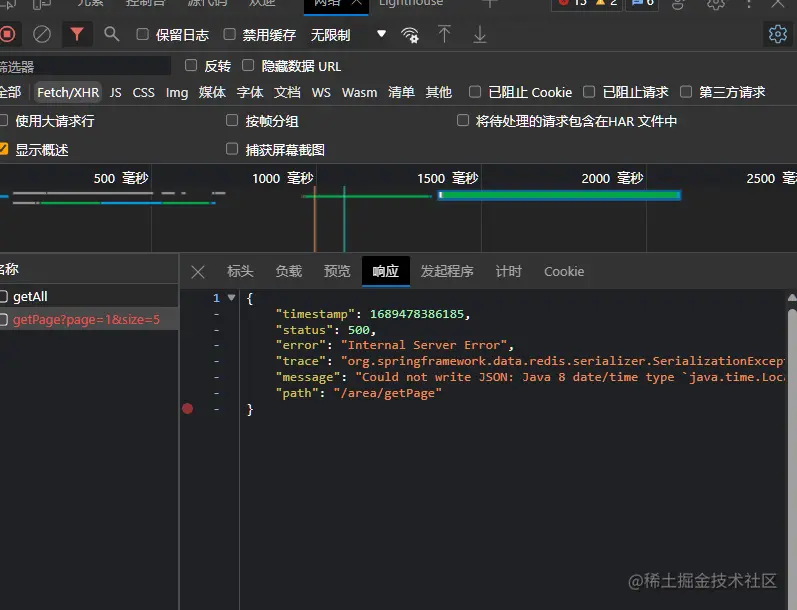
Task: Check 隐藏数据 URL checkbox
Action: pyautogui.click(x=248, y=65)
